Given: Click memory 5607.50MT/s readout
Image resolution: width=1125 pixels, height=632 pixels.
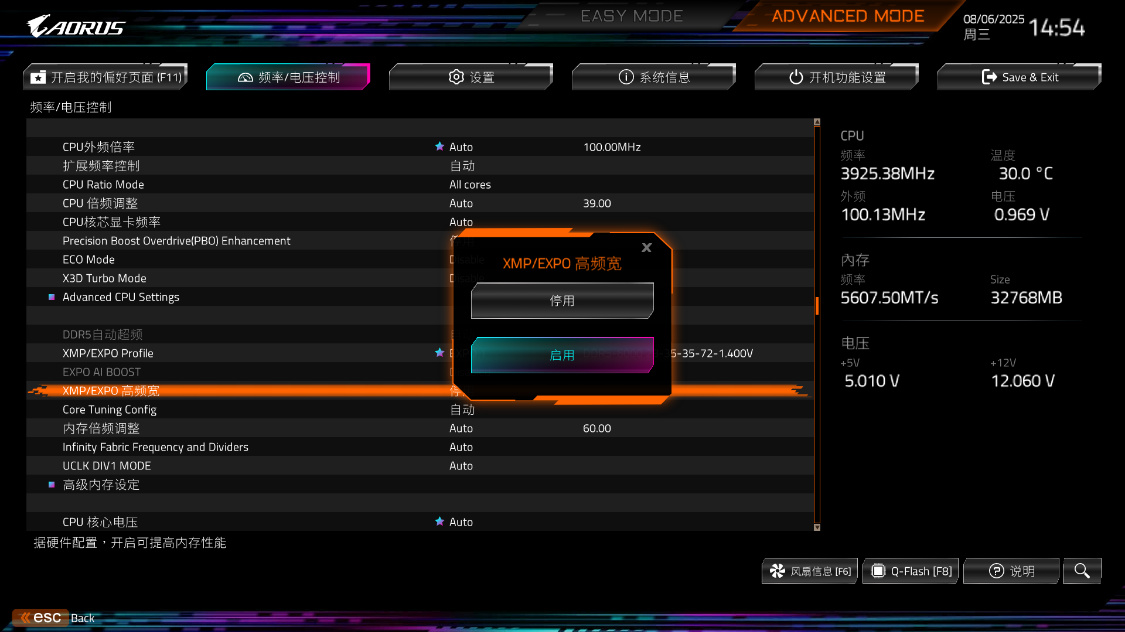Looking at the screenshot, I should 889,298.
